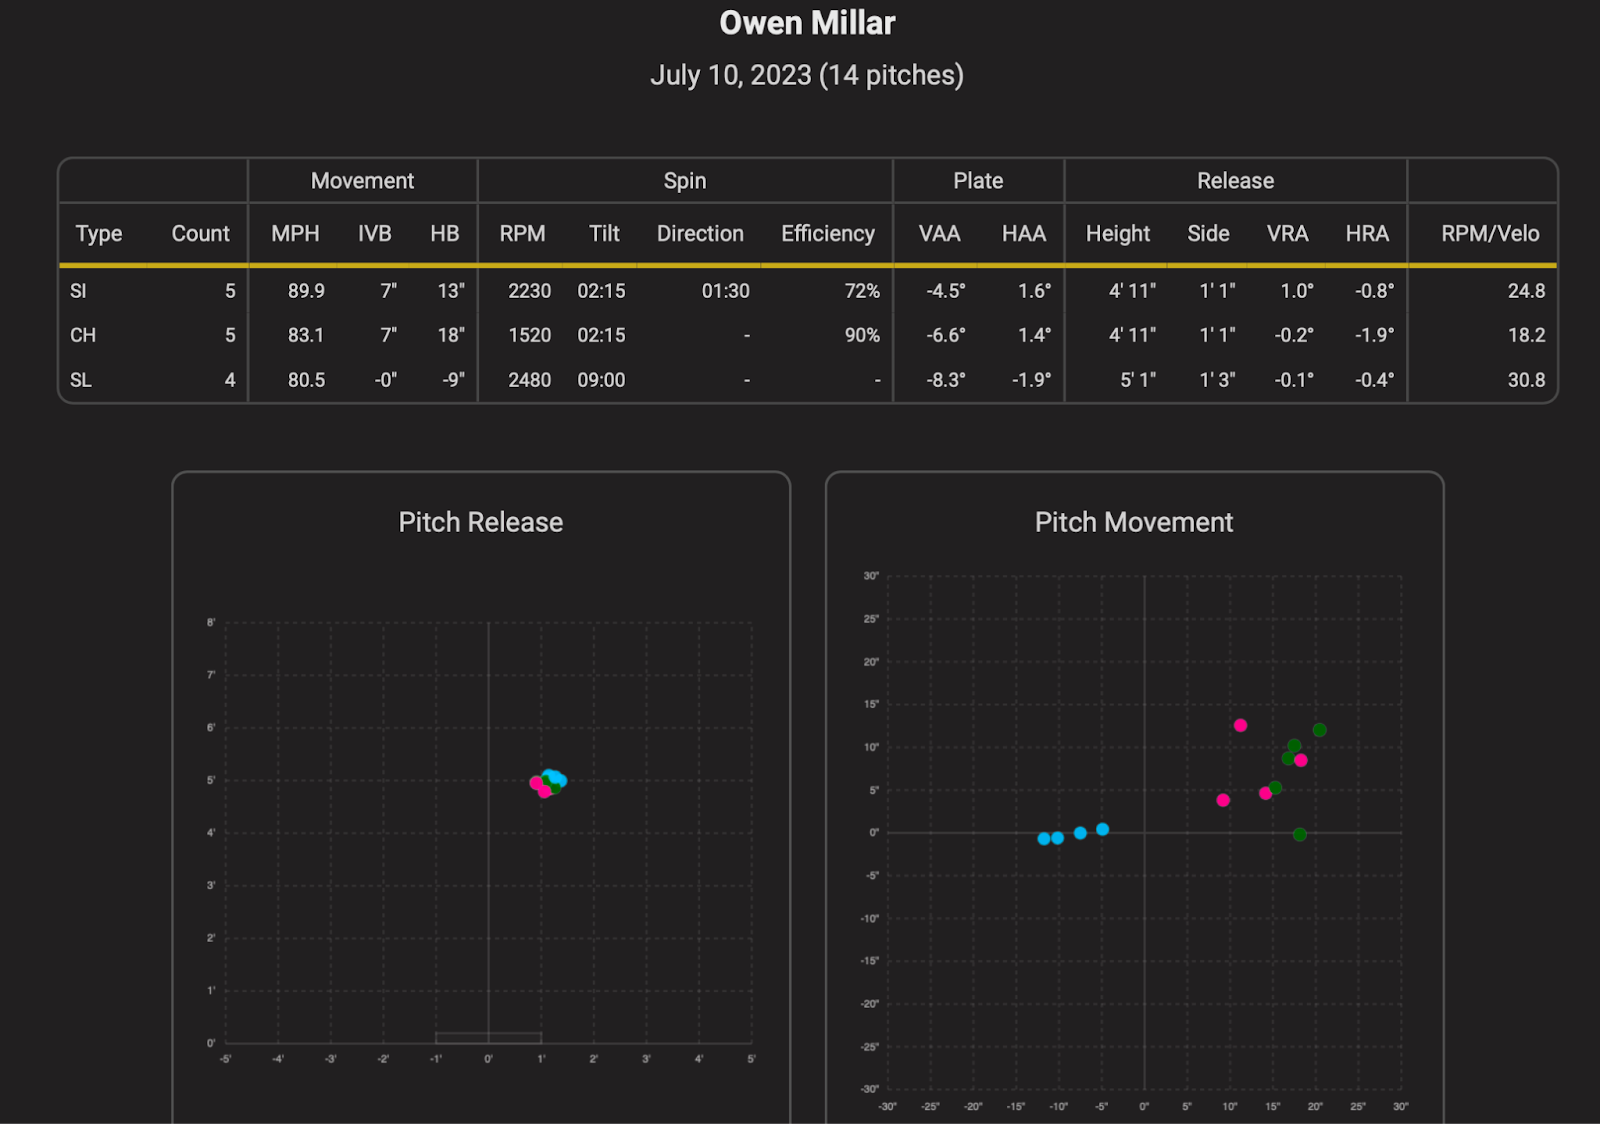Image resolution: width=1600 pixels, height=1124 pixels.
Task: Click the rightmost green dot in Pitch Movement
Action: [x=1319, y=730]
